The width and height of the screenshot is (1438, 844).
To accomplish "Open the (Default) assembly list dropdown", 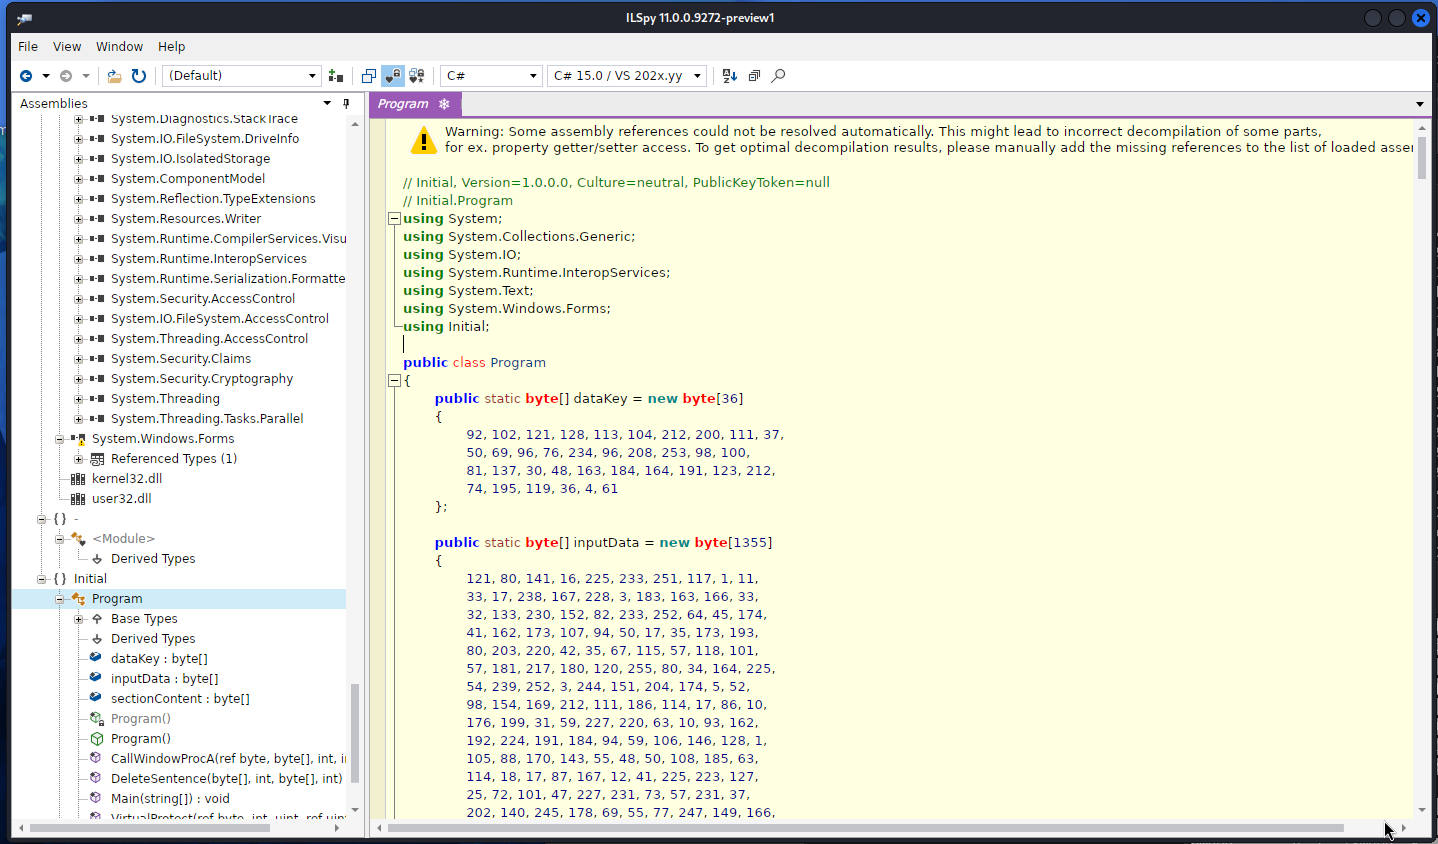I will pyautogui.click(x=242, y=76).
